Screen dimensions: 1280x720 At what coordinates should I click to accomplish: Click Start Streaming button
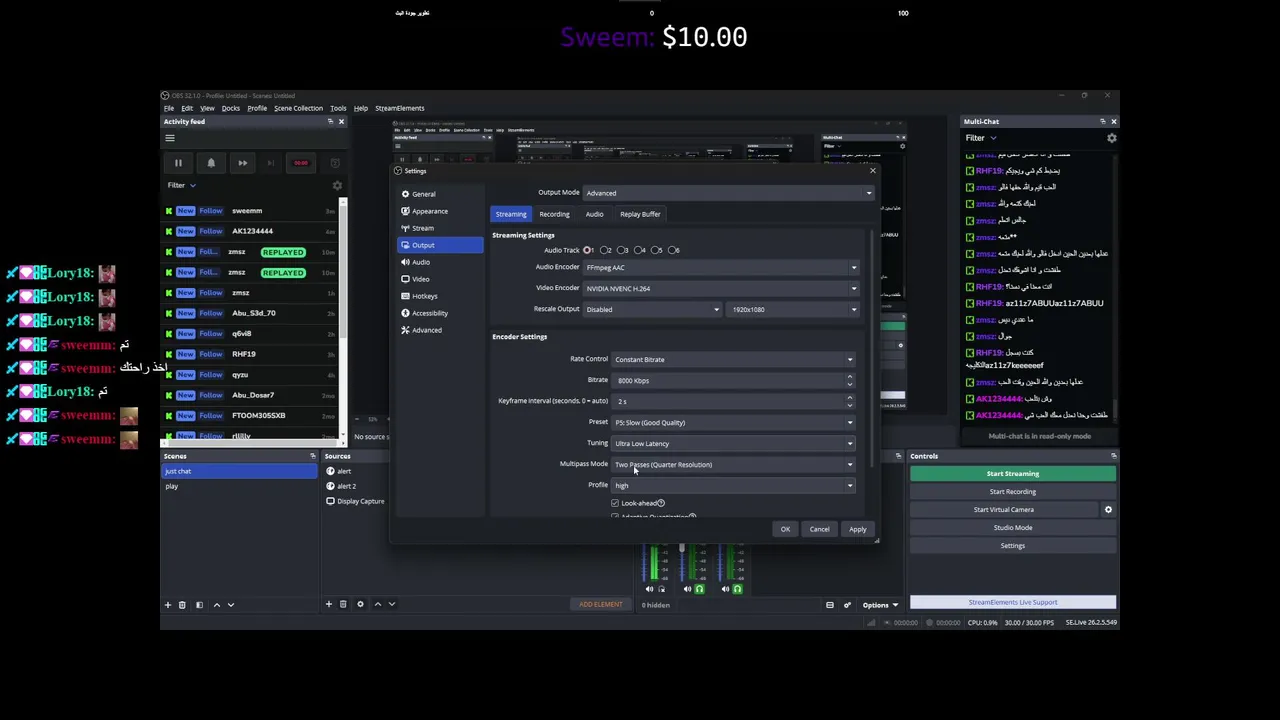pos(1013,474)
